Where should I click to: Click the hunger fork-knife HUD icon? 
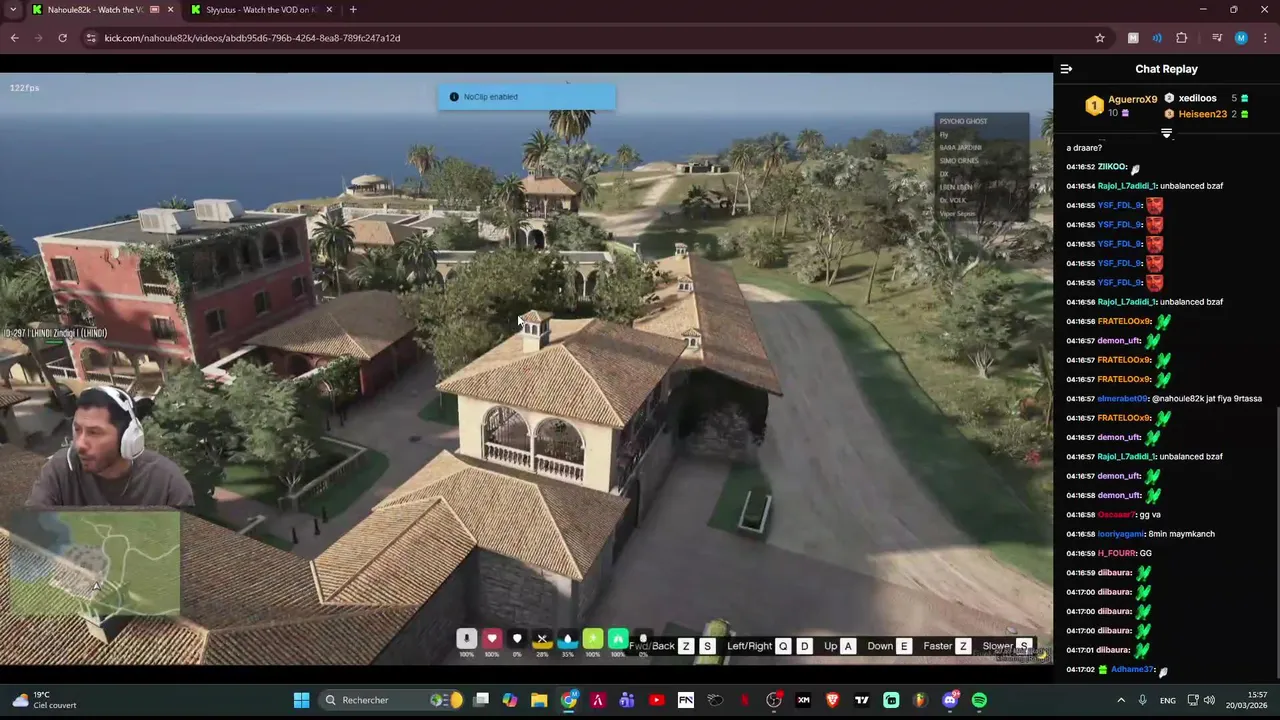[x=542, y=639]
